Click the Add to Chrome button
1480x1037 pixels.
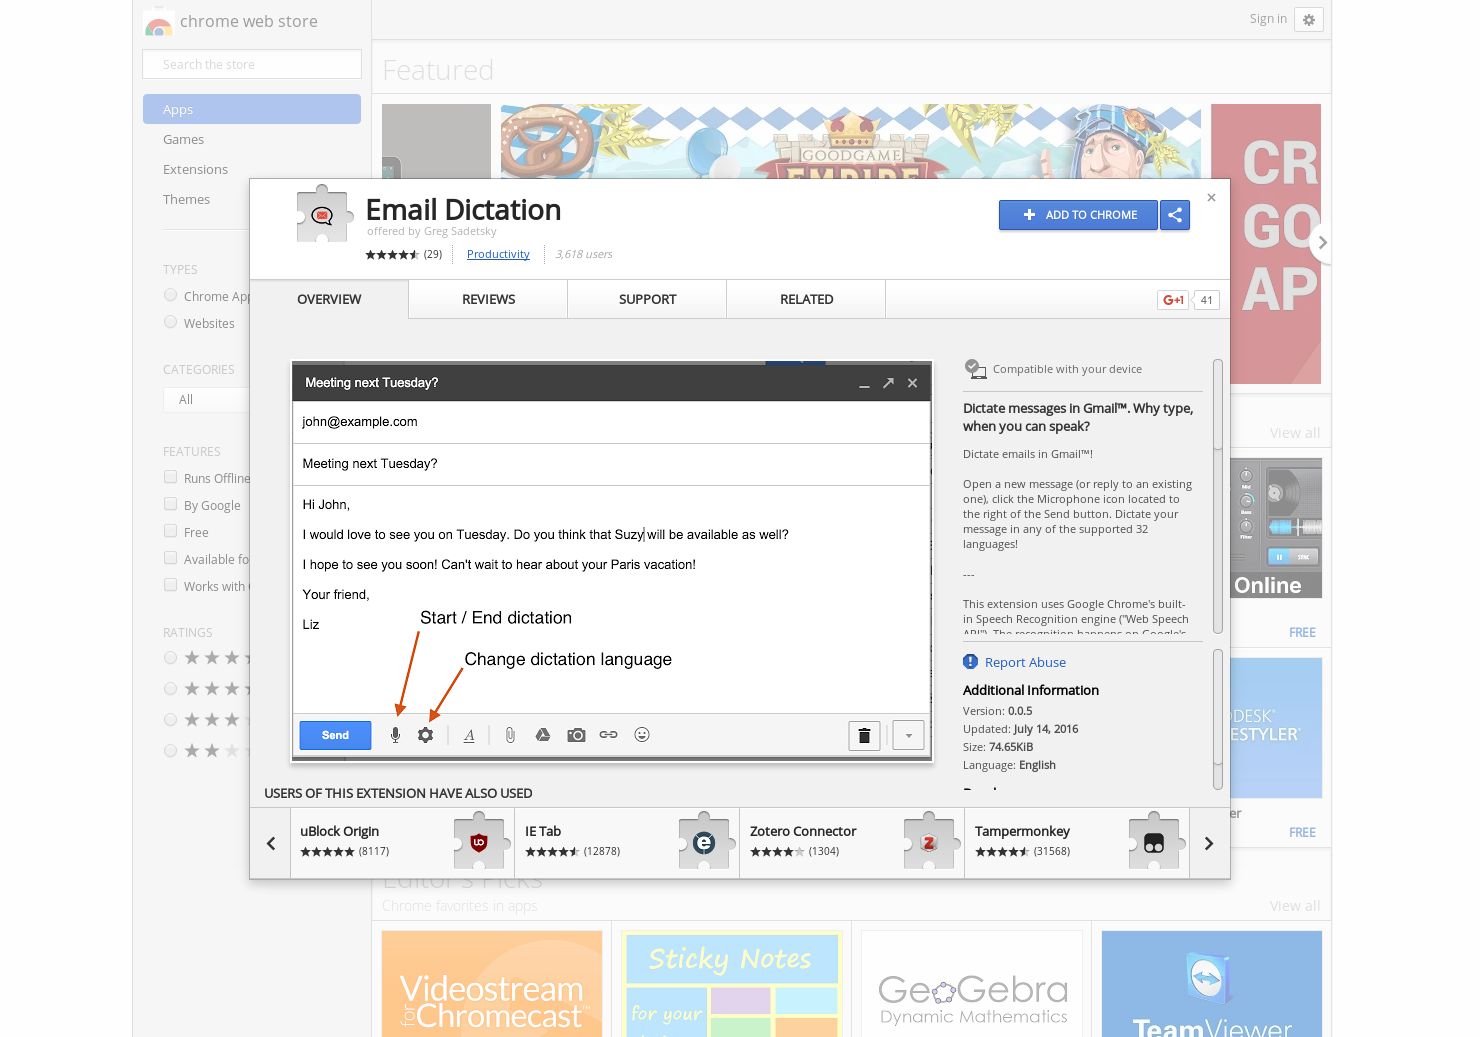1078,215
